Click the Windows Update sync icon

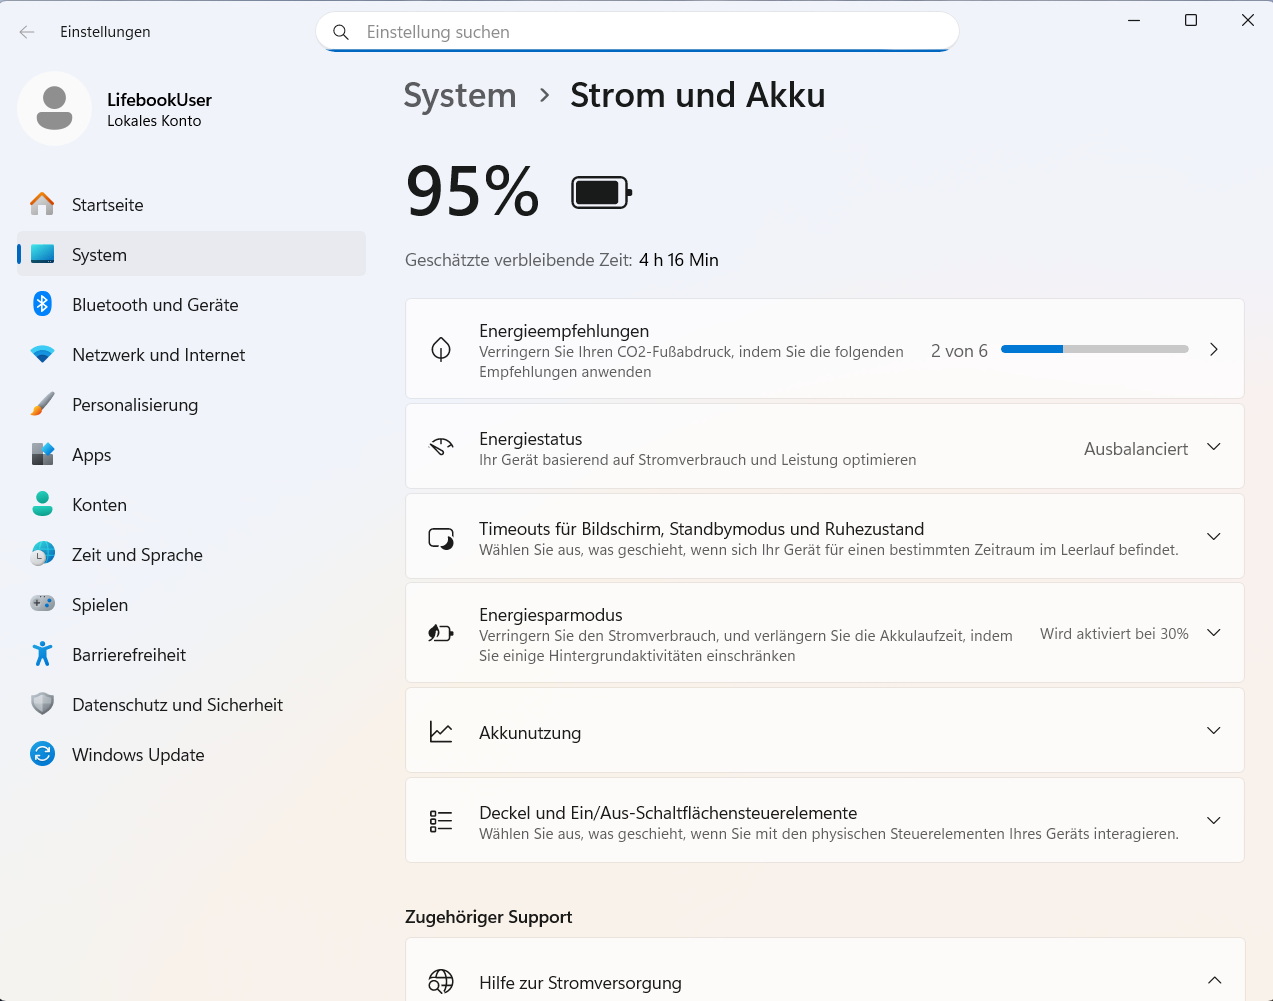[42, 754]
